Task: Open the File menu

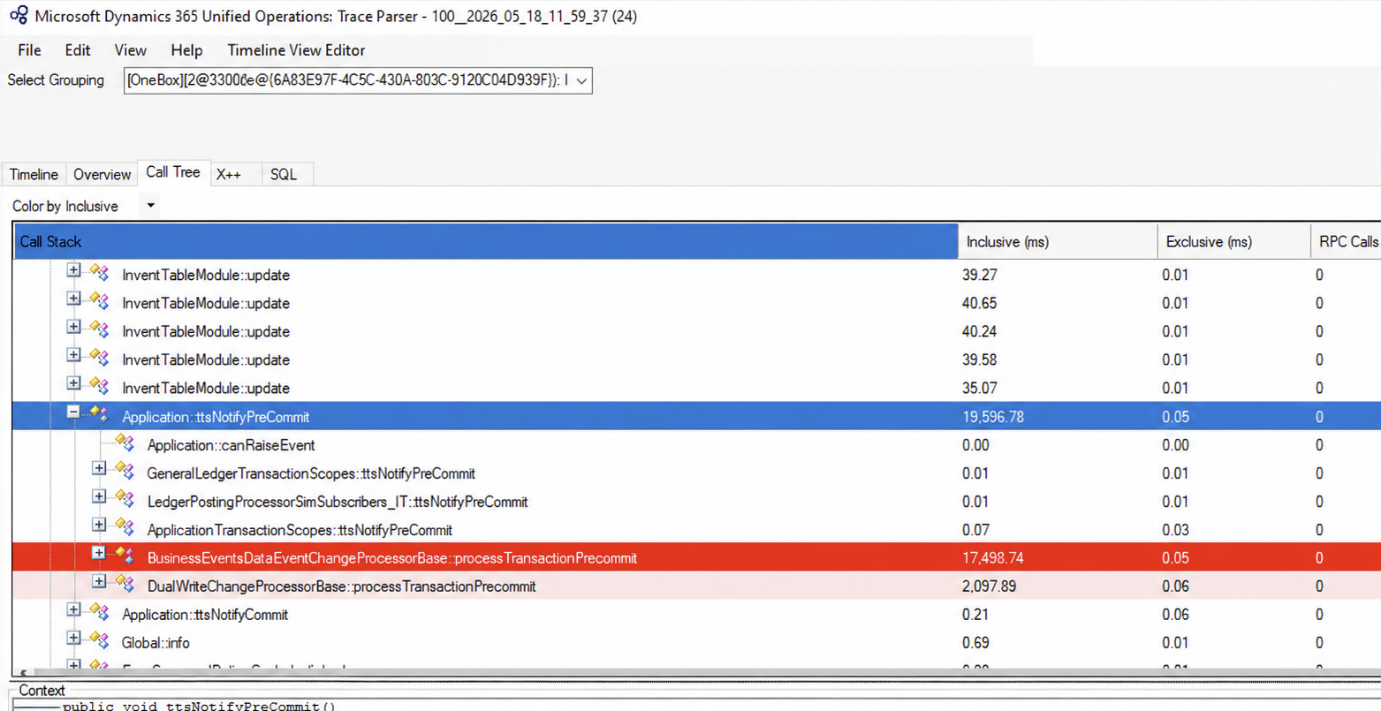Action: click(x=29, y=50)
